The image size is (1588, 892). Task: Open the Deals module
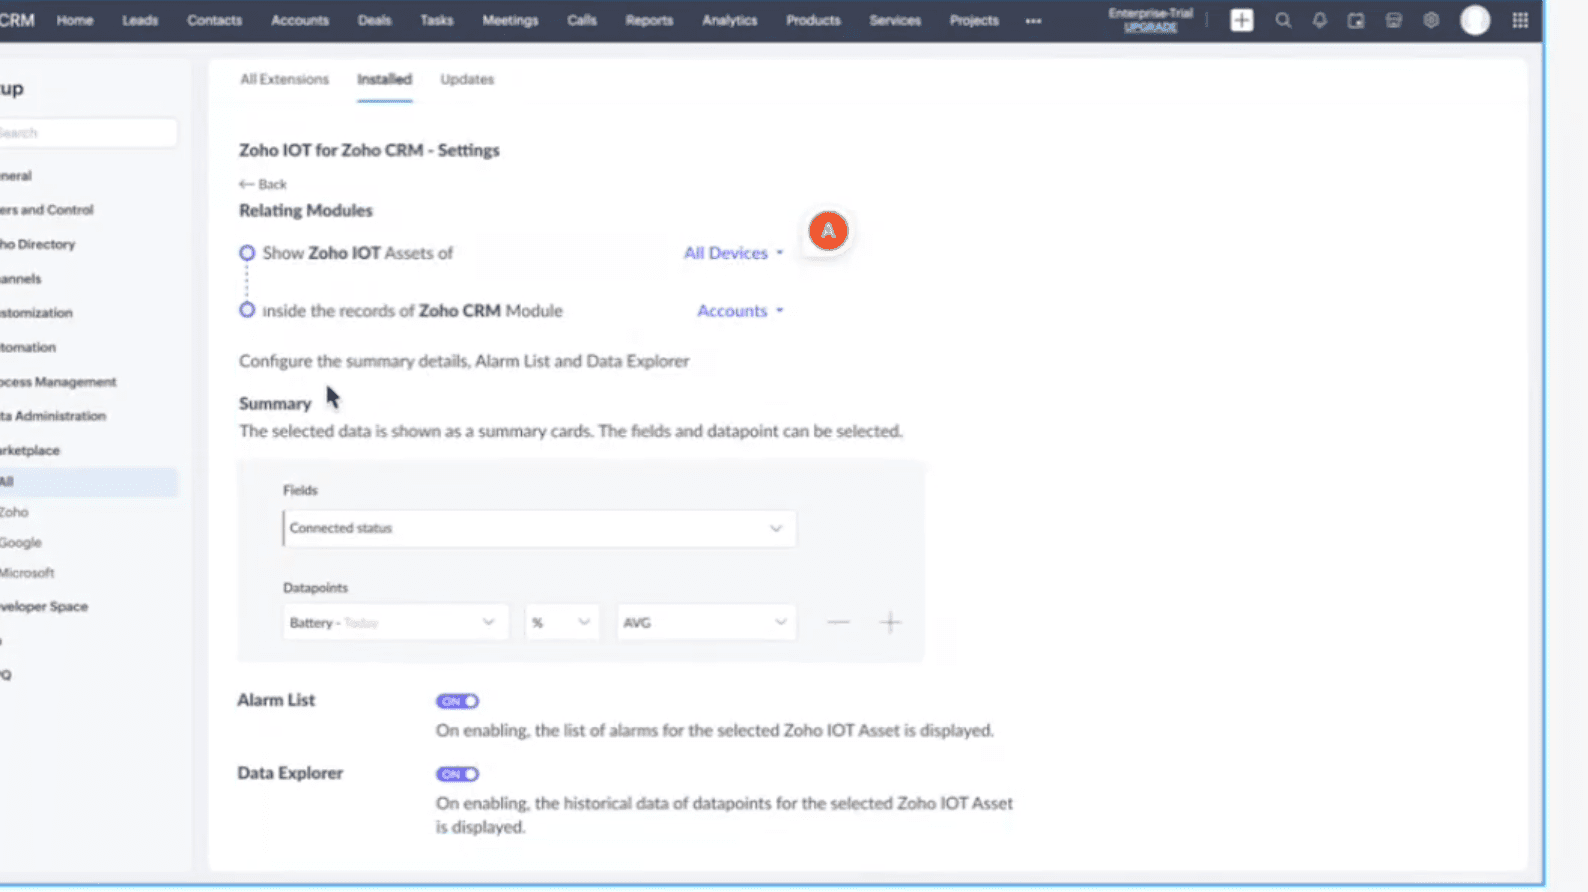pos(374,20)
